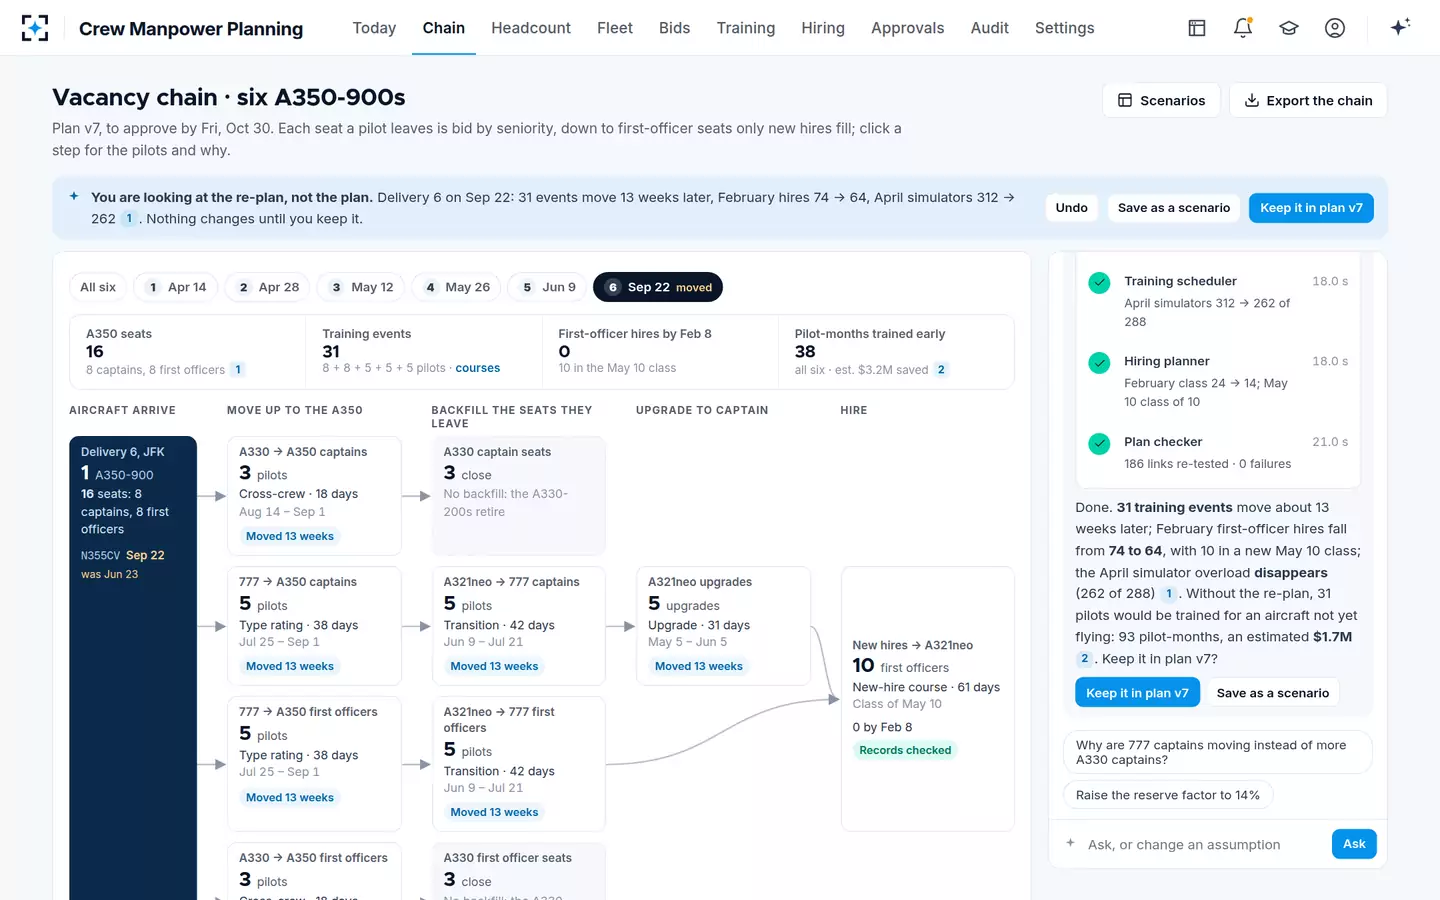Open the layout panel icon in header

click(1197, 28)
